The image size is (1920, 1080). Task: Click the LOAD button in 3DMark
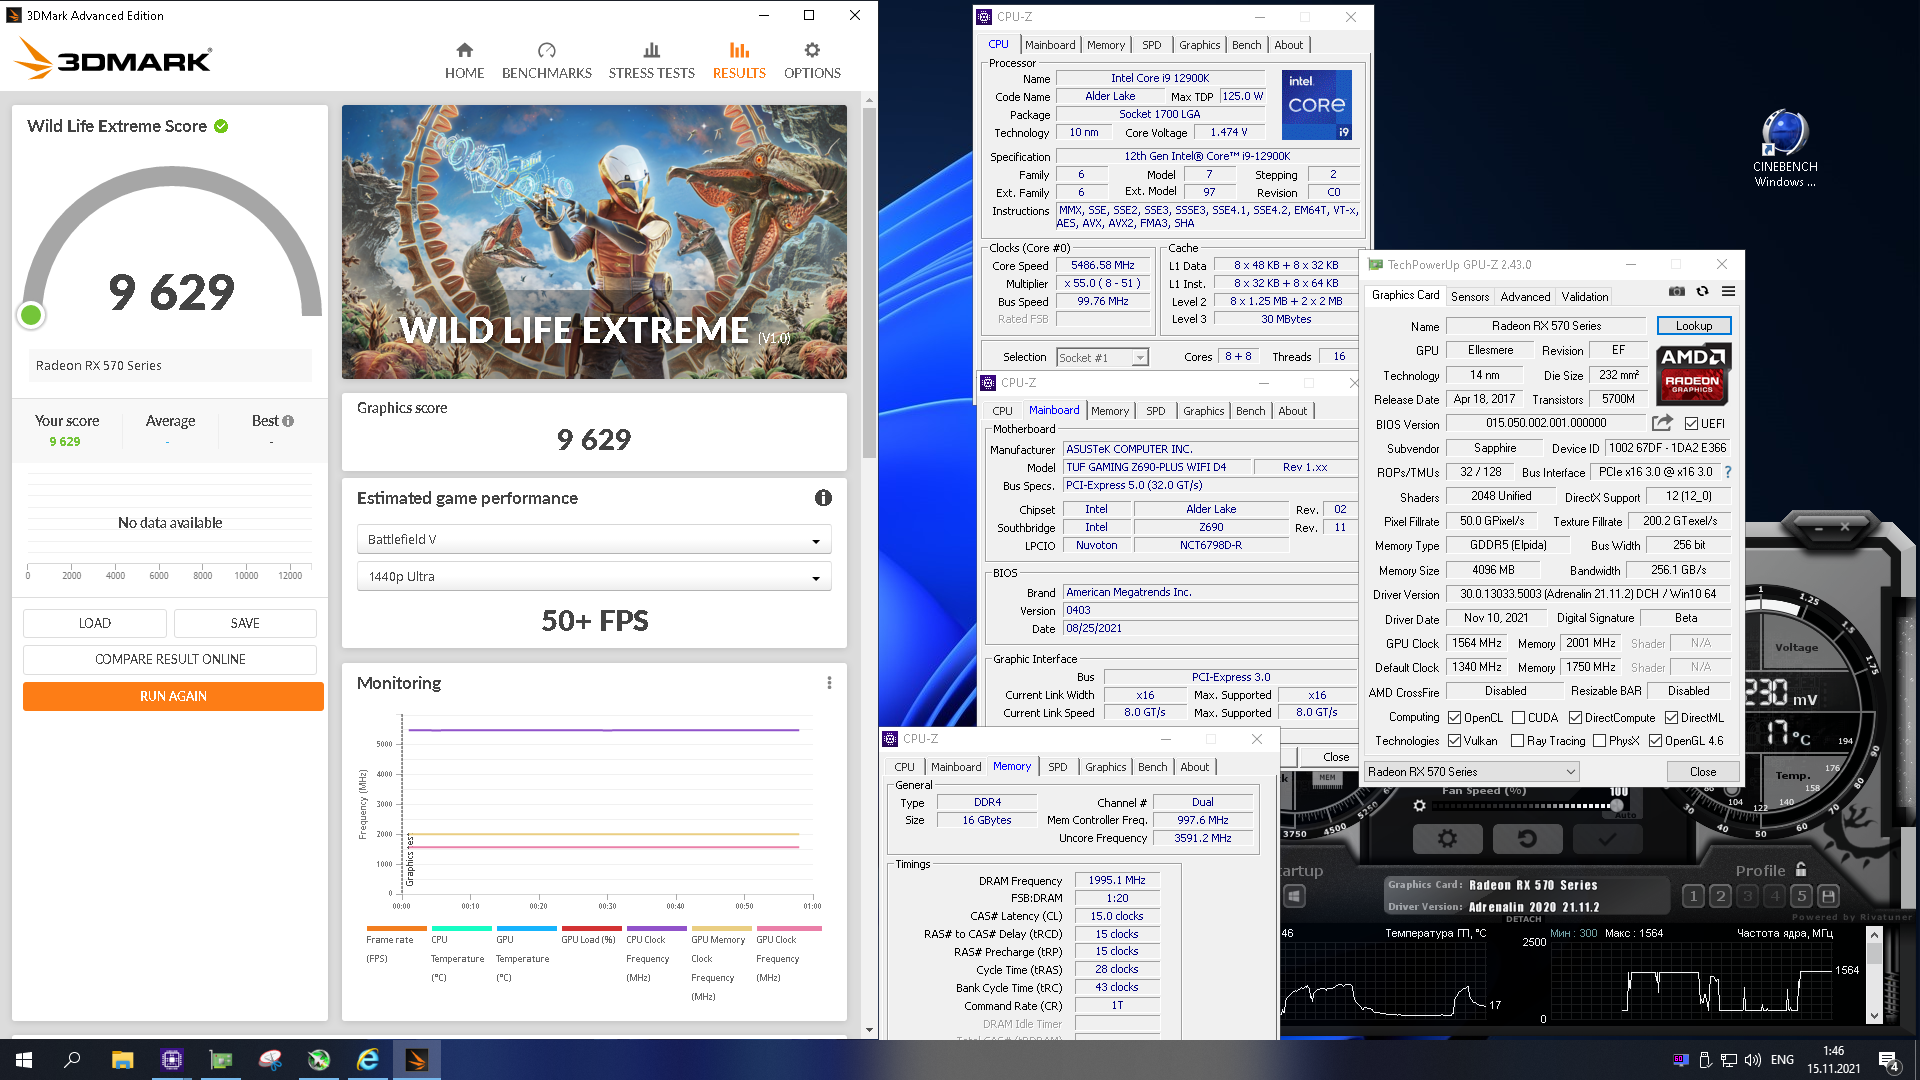[x=95, y=623]
